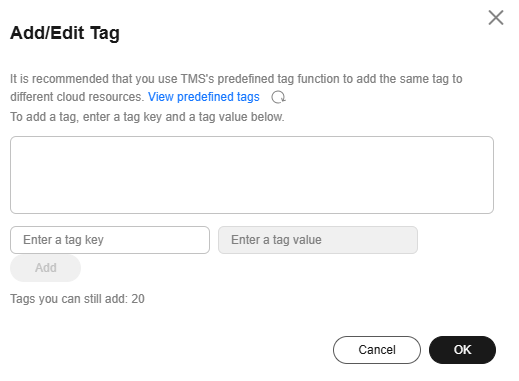Click the Add/Edit Tag dialog title
This screenshot has height=381, width=519.
(65, 33)
